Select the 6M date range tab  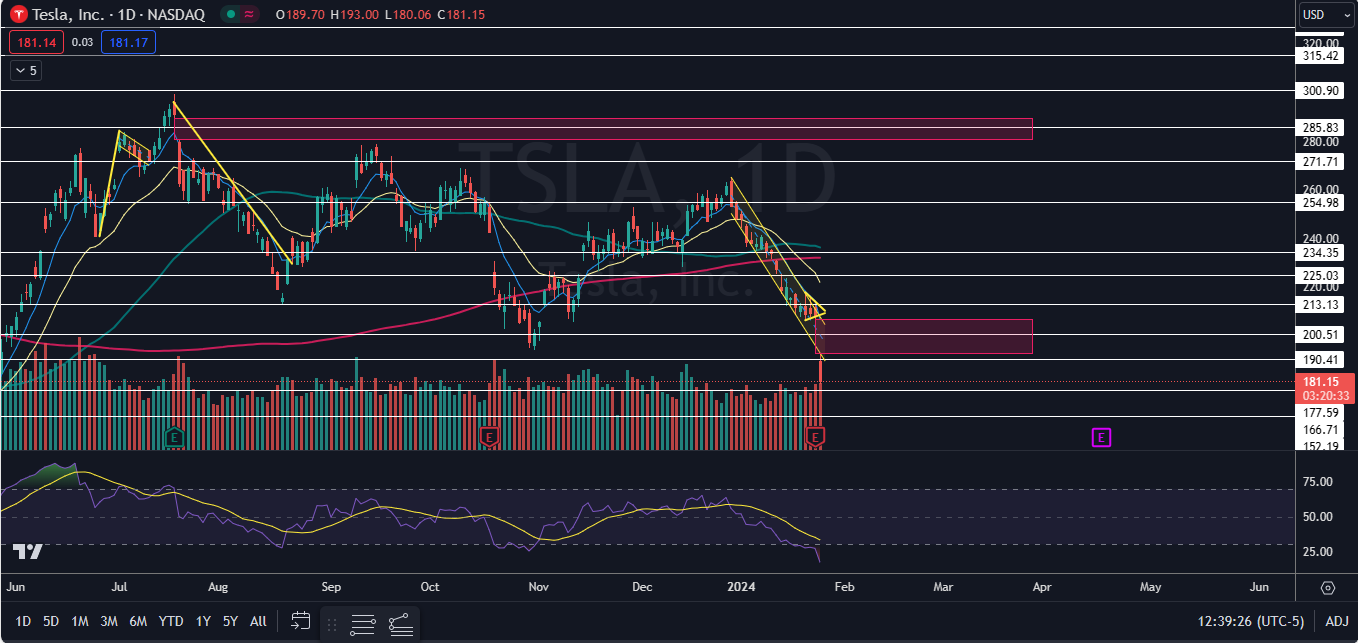(138, 621)
